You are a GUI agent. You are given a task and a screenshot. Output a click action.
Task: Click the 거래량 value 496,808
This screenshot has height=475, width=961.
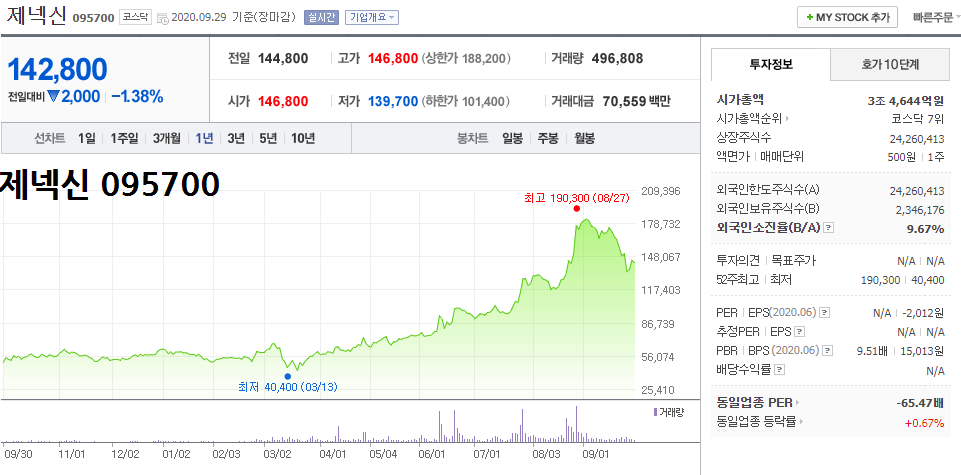(x=618, y=59)
